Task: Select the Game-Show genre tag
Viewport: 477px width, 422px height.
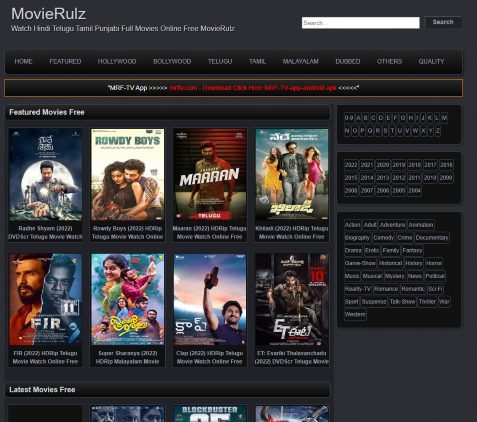Action: point(360,263)
